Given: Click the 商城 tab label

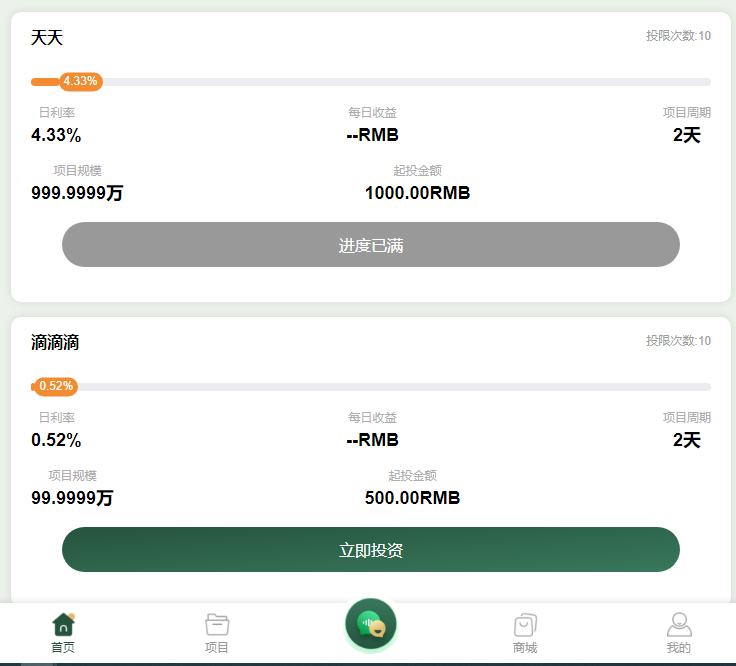Looking at the screenshot, I should pyautogui.click(x=525, y=648).
